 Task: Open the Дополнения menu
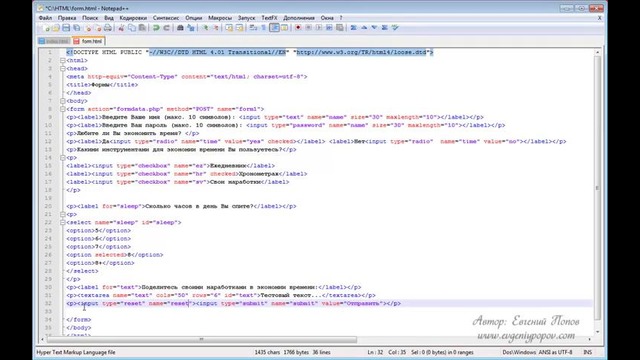pos(299,18)
